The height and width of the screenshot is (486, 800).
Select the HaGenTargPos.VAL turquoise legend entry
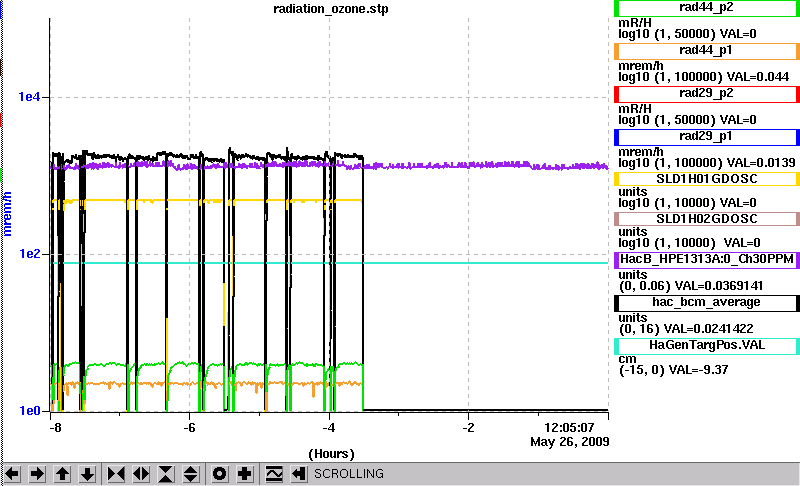707,346
